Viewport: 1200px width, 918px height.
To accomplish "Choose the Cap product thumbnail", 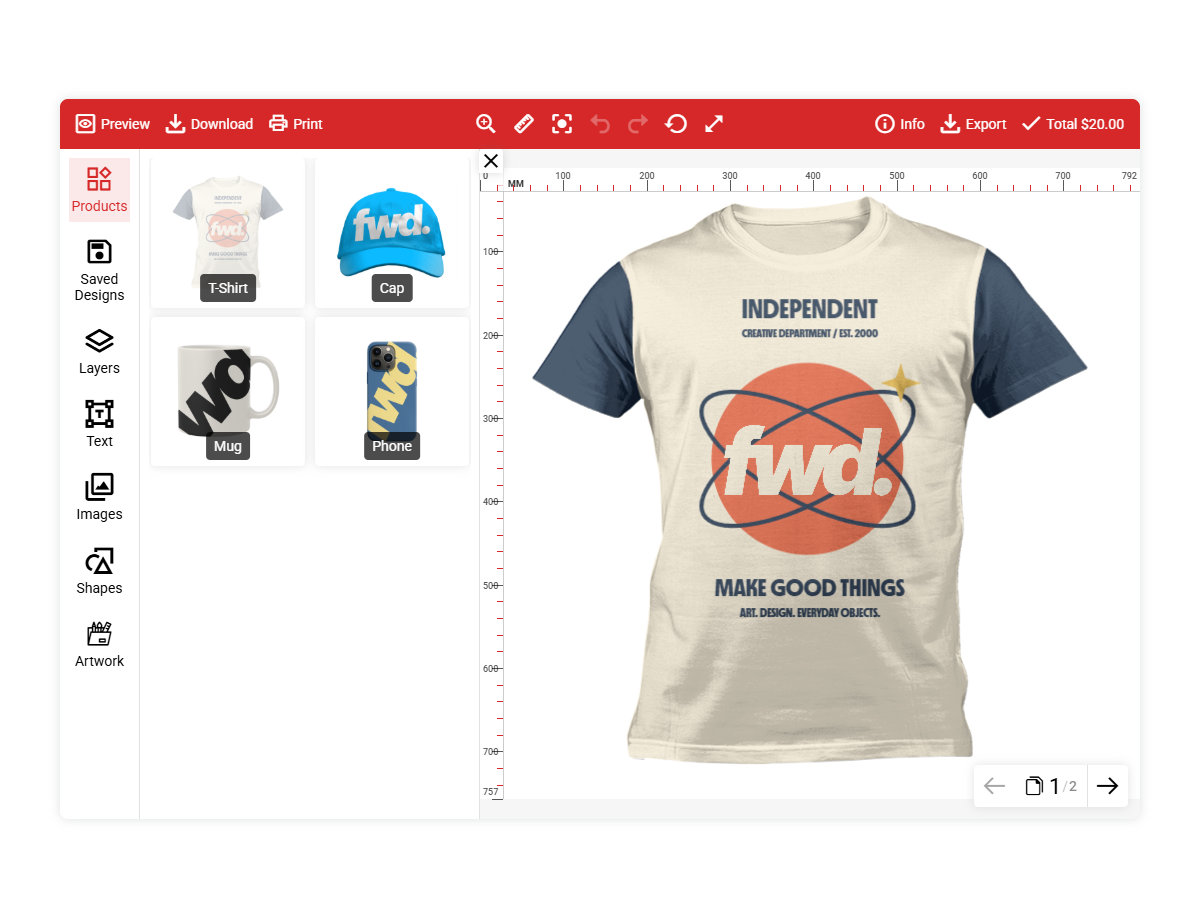I will coord(392,232).
